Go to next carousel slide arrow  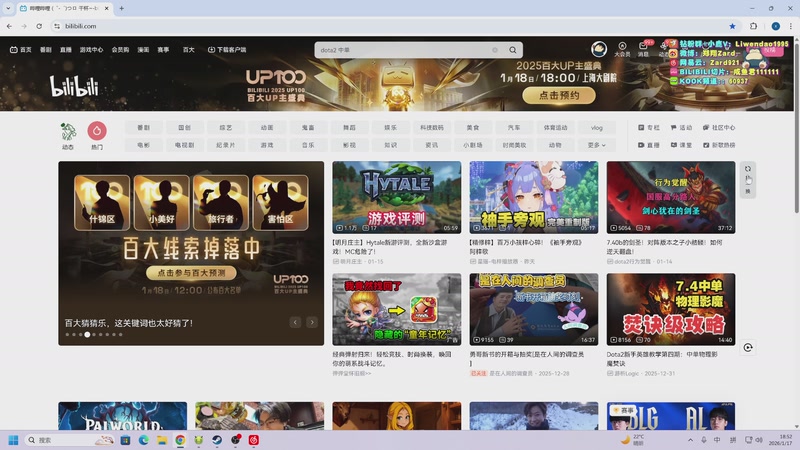coord(312,322)
